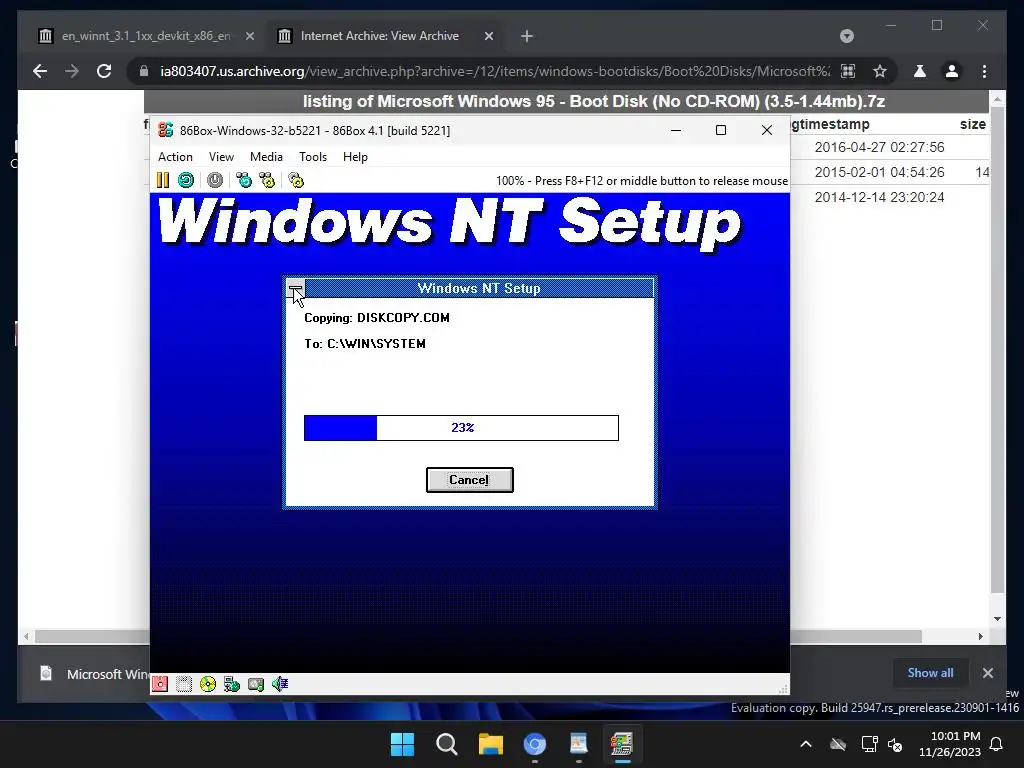The image size is (1024, 768).
Task: Open the Windows NT Setup dialog control menu
Action: pyautogui.click(x=295, y=288)
